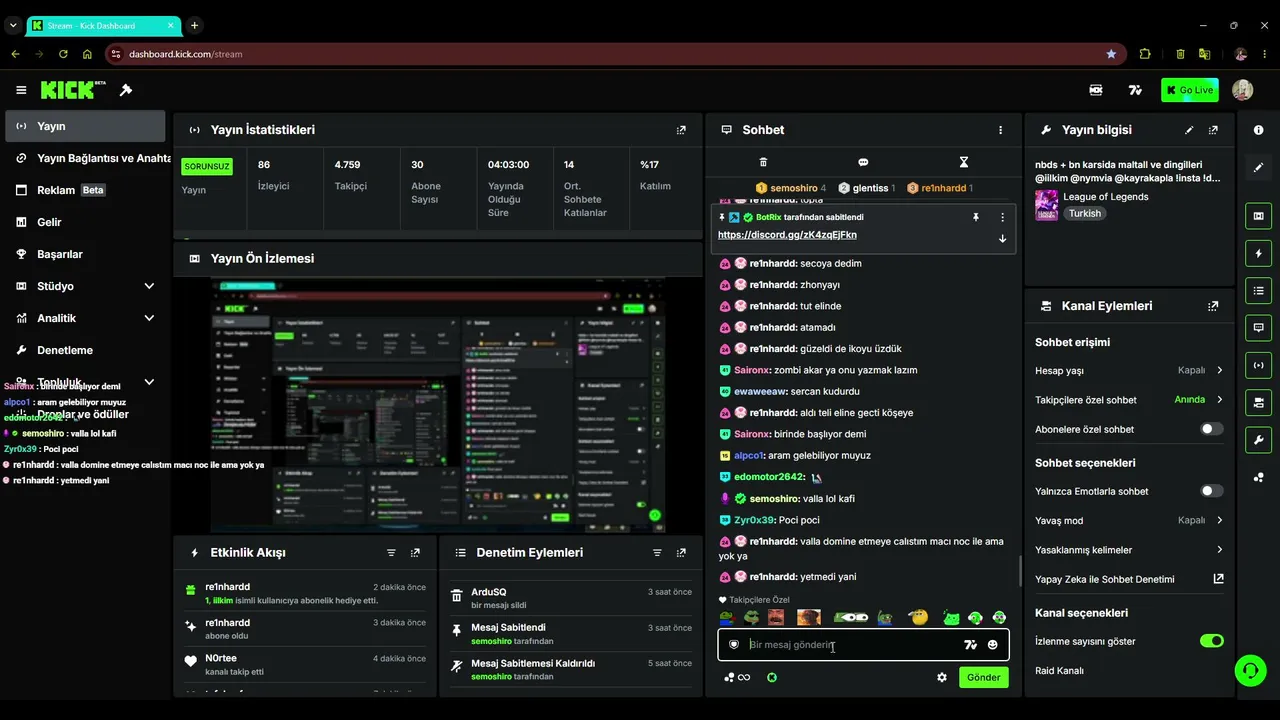Open the Başarılar page

[85, 254]
